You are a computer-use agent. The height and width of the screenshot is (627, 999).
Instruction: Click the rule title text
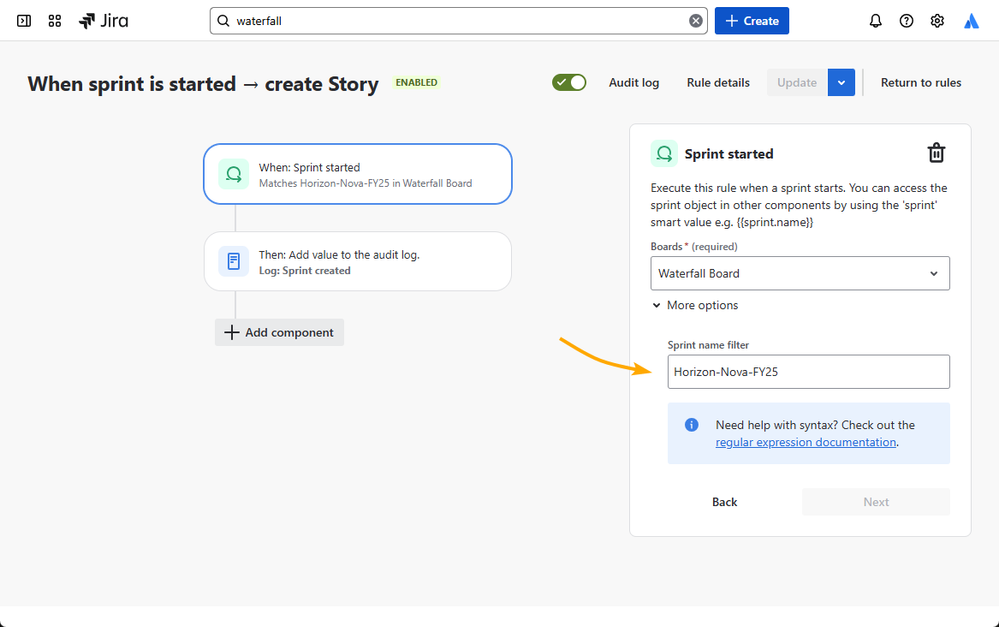point(203,83)
